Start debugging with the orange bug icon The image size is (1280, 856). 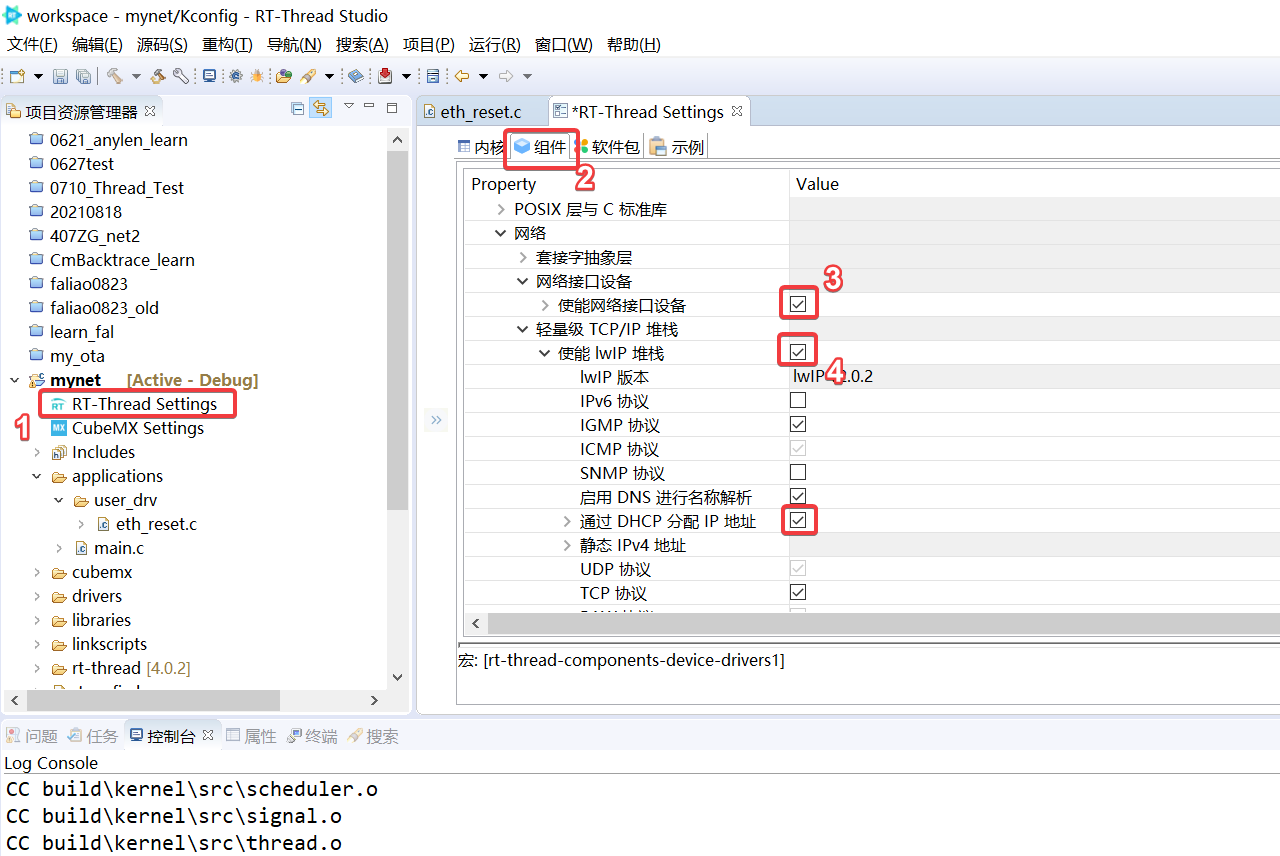click(x=257, y=76)
